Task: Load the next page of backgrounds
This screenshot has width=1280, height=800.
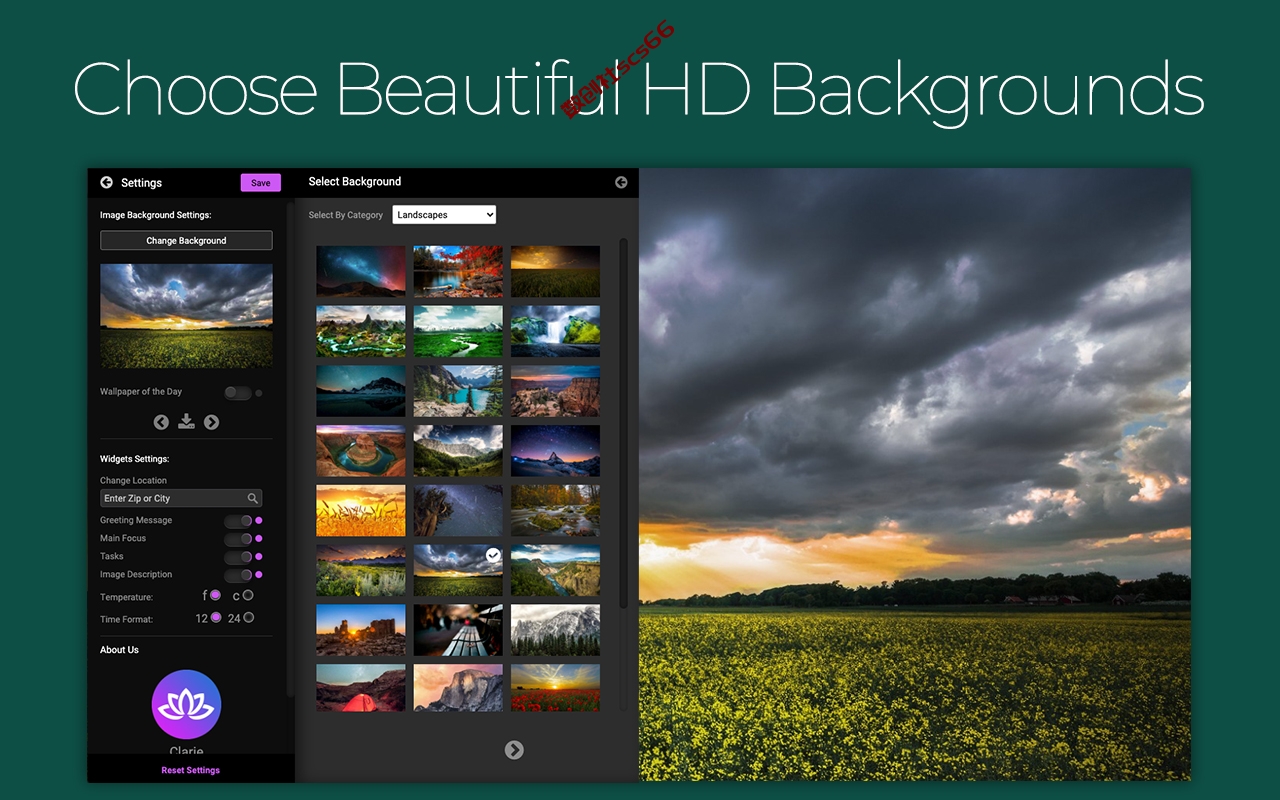Action: 514,750
